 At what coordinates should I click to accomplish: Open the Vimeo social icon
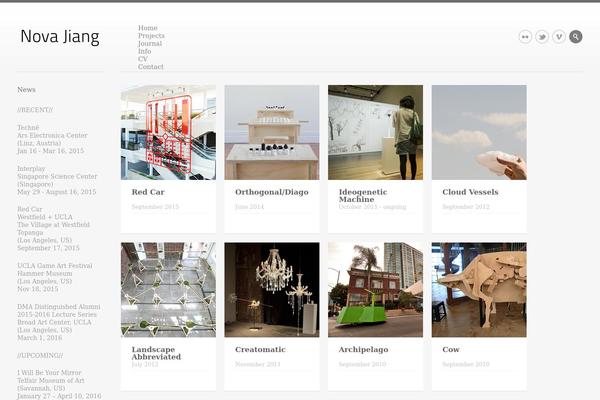[x=559, y=37]
